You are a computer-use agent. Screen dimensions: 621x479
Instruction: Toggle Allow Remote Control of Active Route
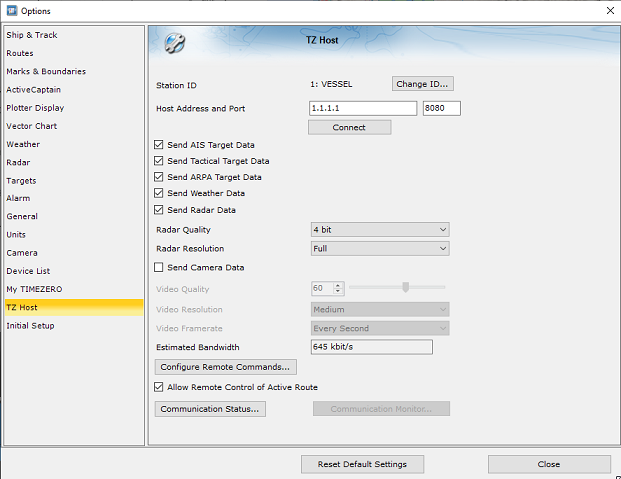point(158,387)
